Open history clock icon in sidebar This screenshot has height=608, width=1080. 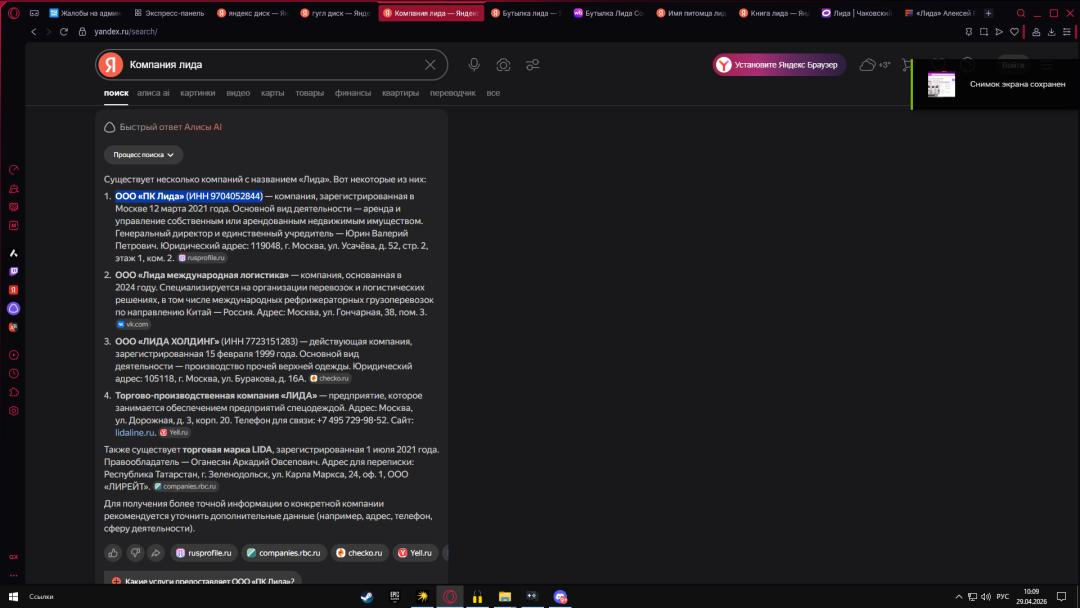click(x=13, y=374)
